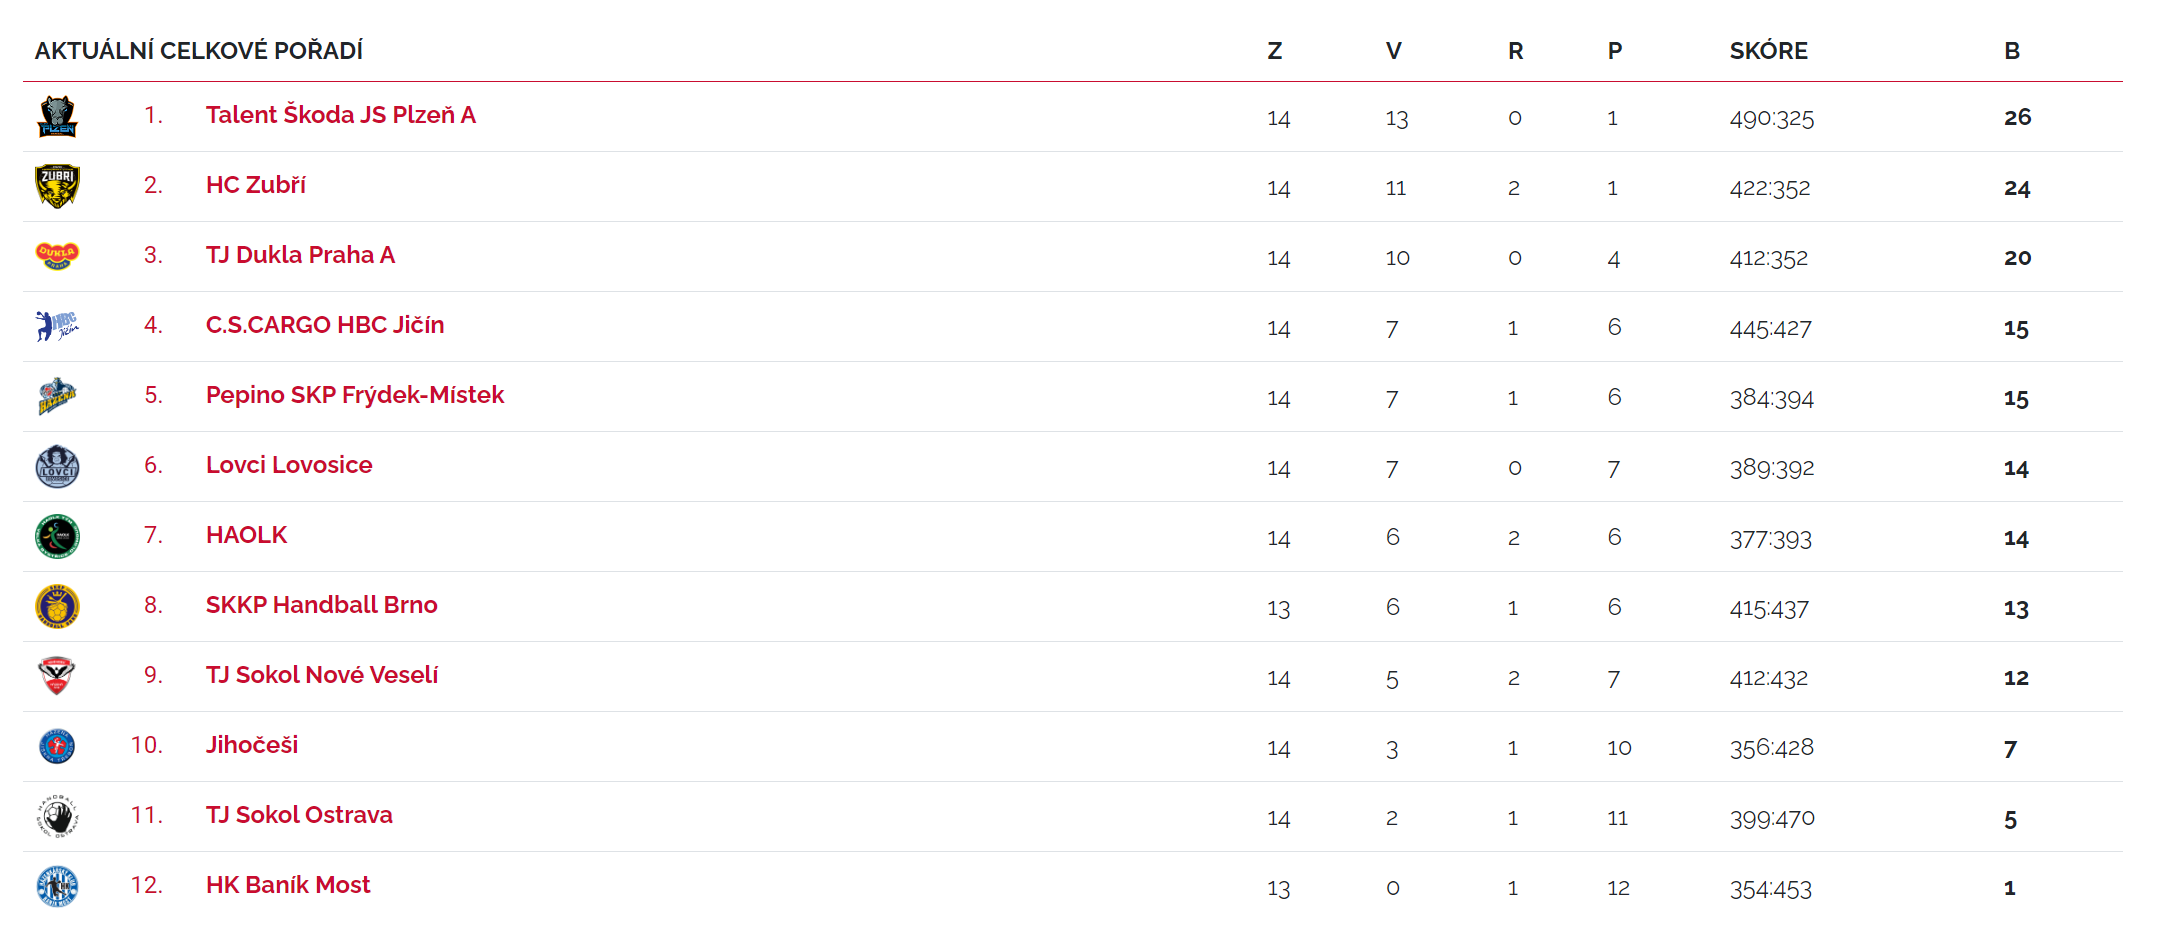Click the AKTUÁLNÍ CELKOVÉ POŘADÍ heading

[x=198, y=51]
